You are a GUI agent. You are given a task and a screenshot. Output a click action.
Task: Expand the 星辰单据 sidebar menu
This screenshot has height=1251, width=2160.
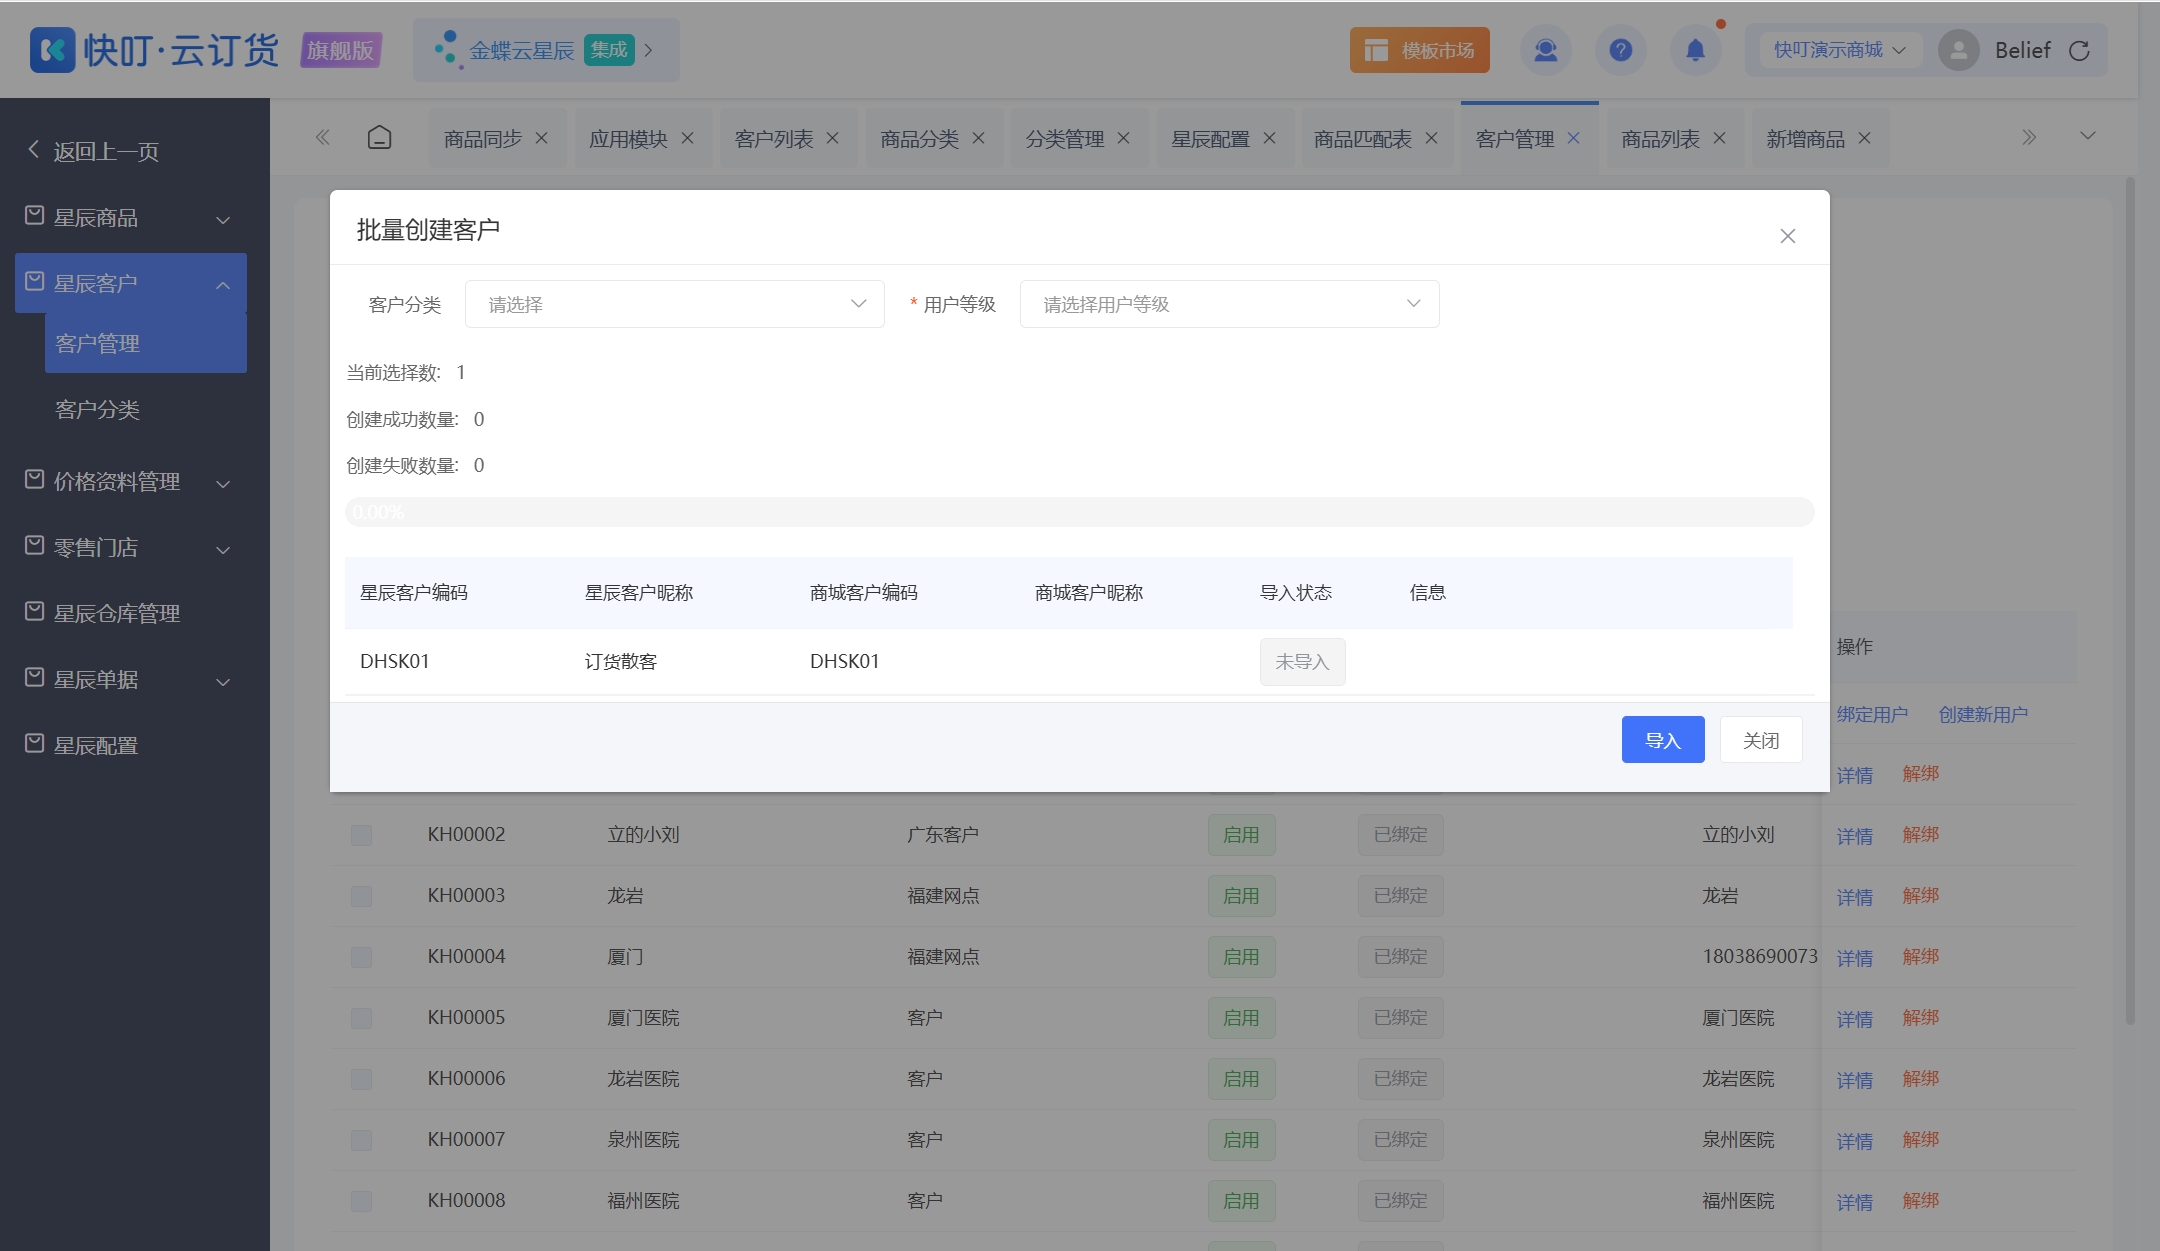click(x=130, y=680)
